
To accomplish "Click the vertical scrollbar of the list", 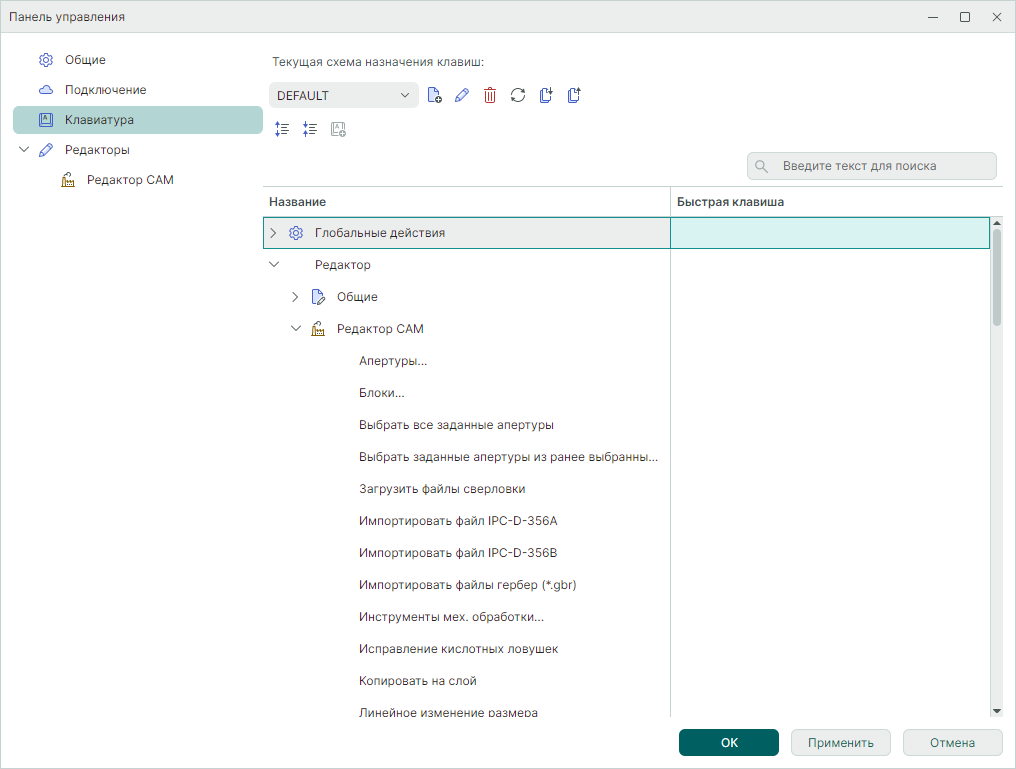I will pyautogui.click(x=996, y=280).
